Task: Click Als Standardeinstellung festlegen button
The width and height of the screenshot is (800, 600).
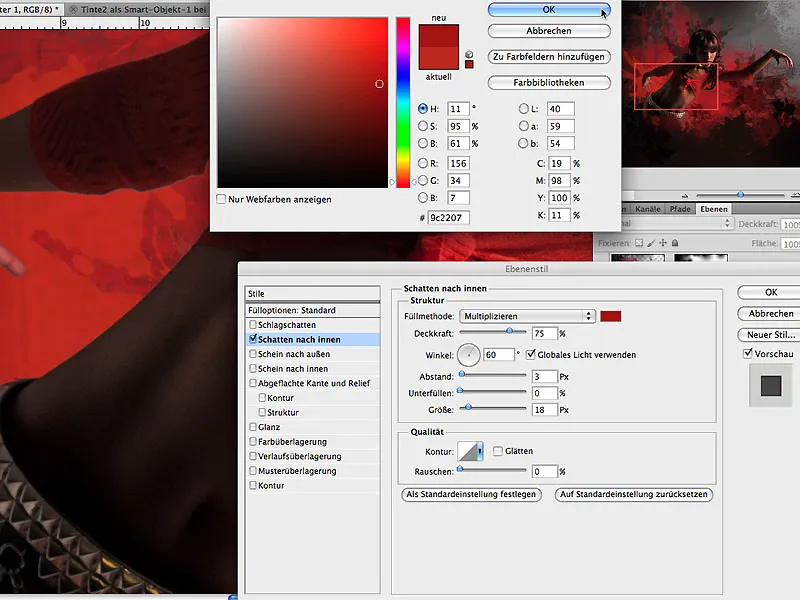Action: 471,494
